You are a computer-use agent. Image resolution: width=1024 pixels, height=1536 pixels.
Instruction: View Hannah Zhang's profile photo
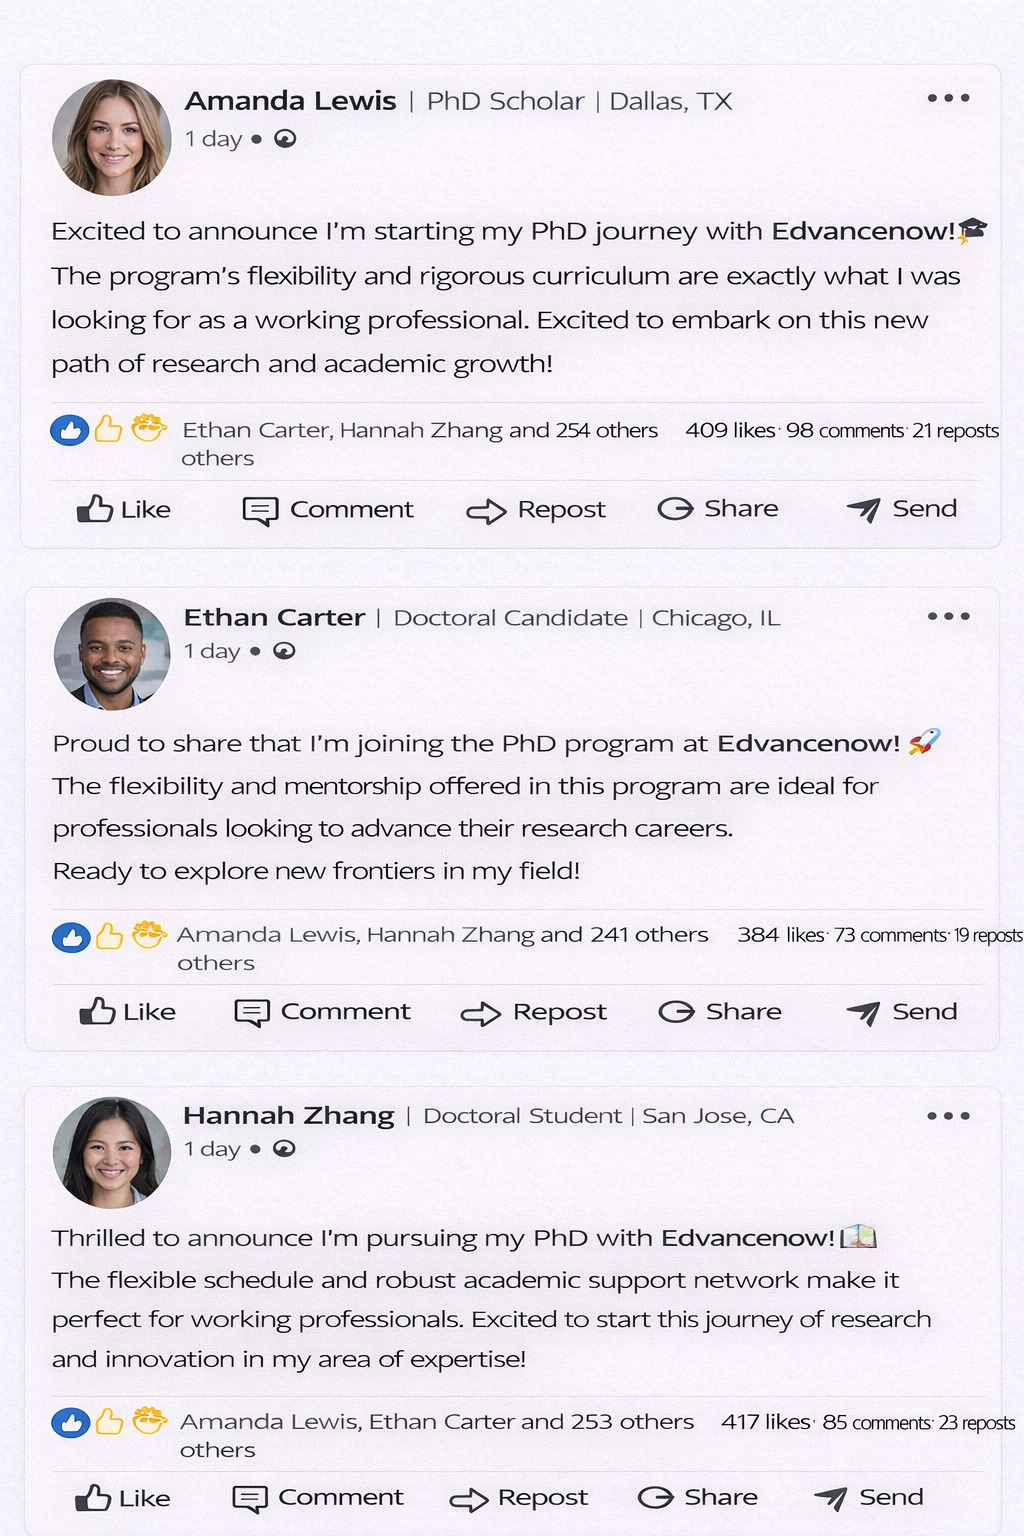pos(111,1153)
